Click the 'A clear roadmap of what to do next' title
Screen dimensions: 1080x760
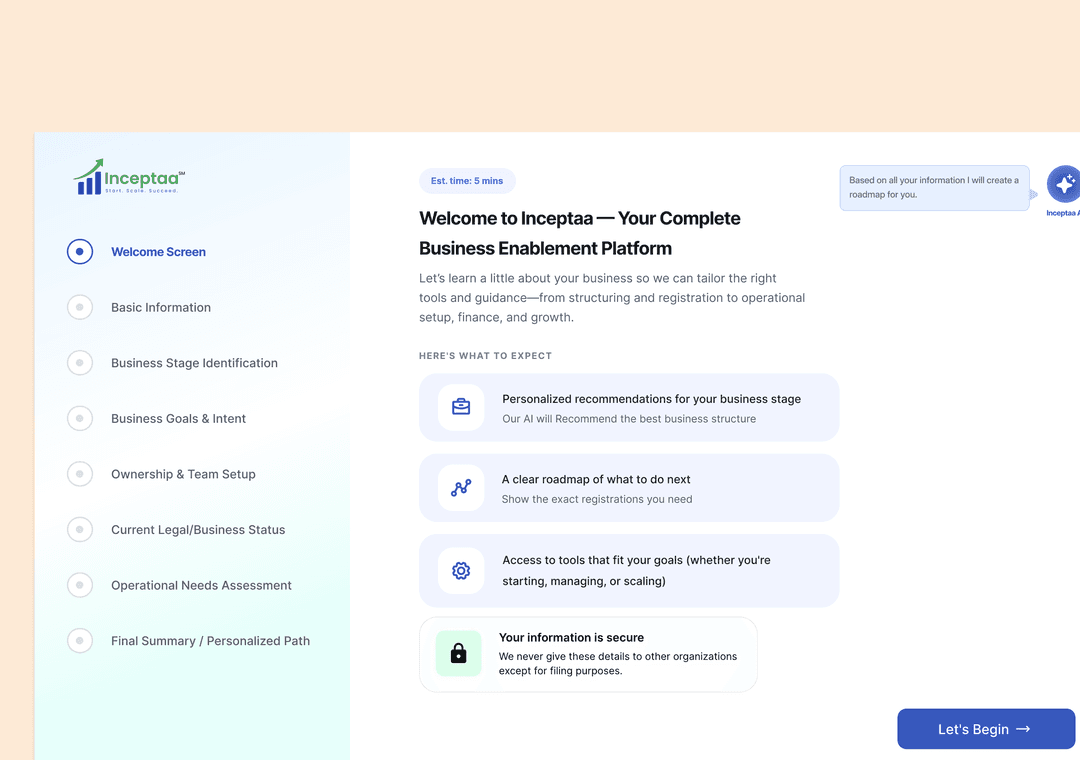pos(596,480)
